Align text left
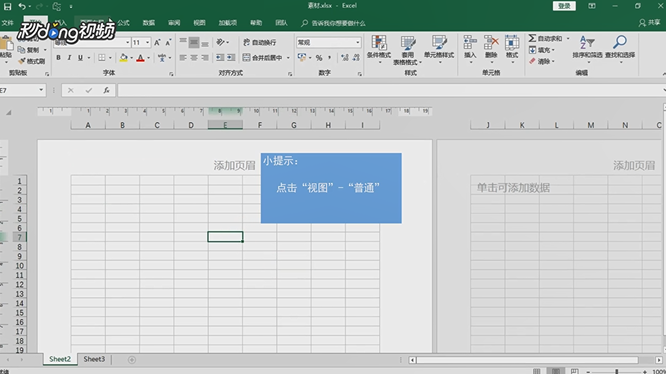This screenshot has height=374, width=666. point(183,58)
